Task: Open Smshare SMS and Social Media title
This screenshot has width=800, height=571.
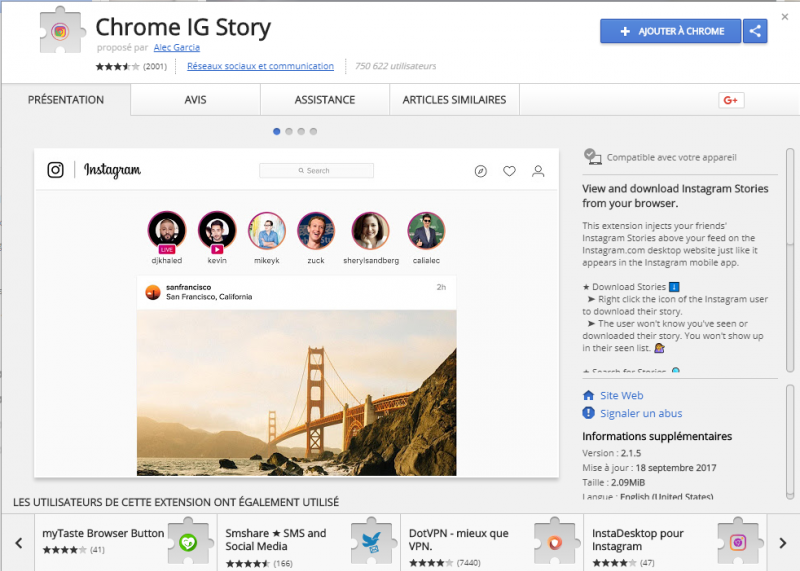Action: tap(276, 539)
